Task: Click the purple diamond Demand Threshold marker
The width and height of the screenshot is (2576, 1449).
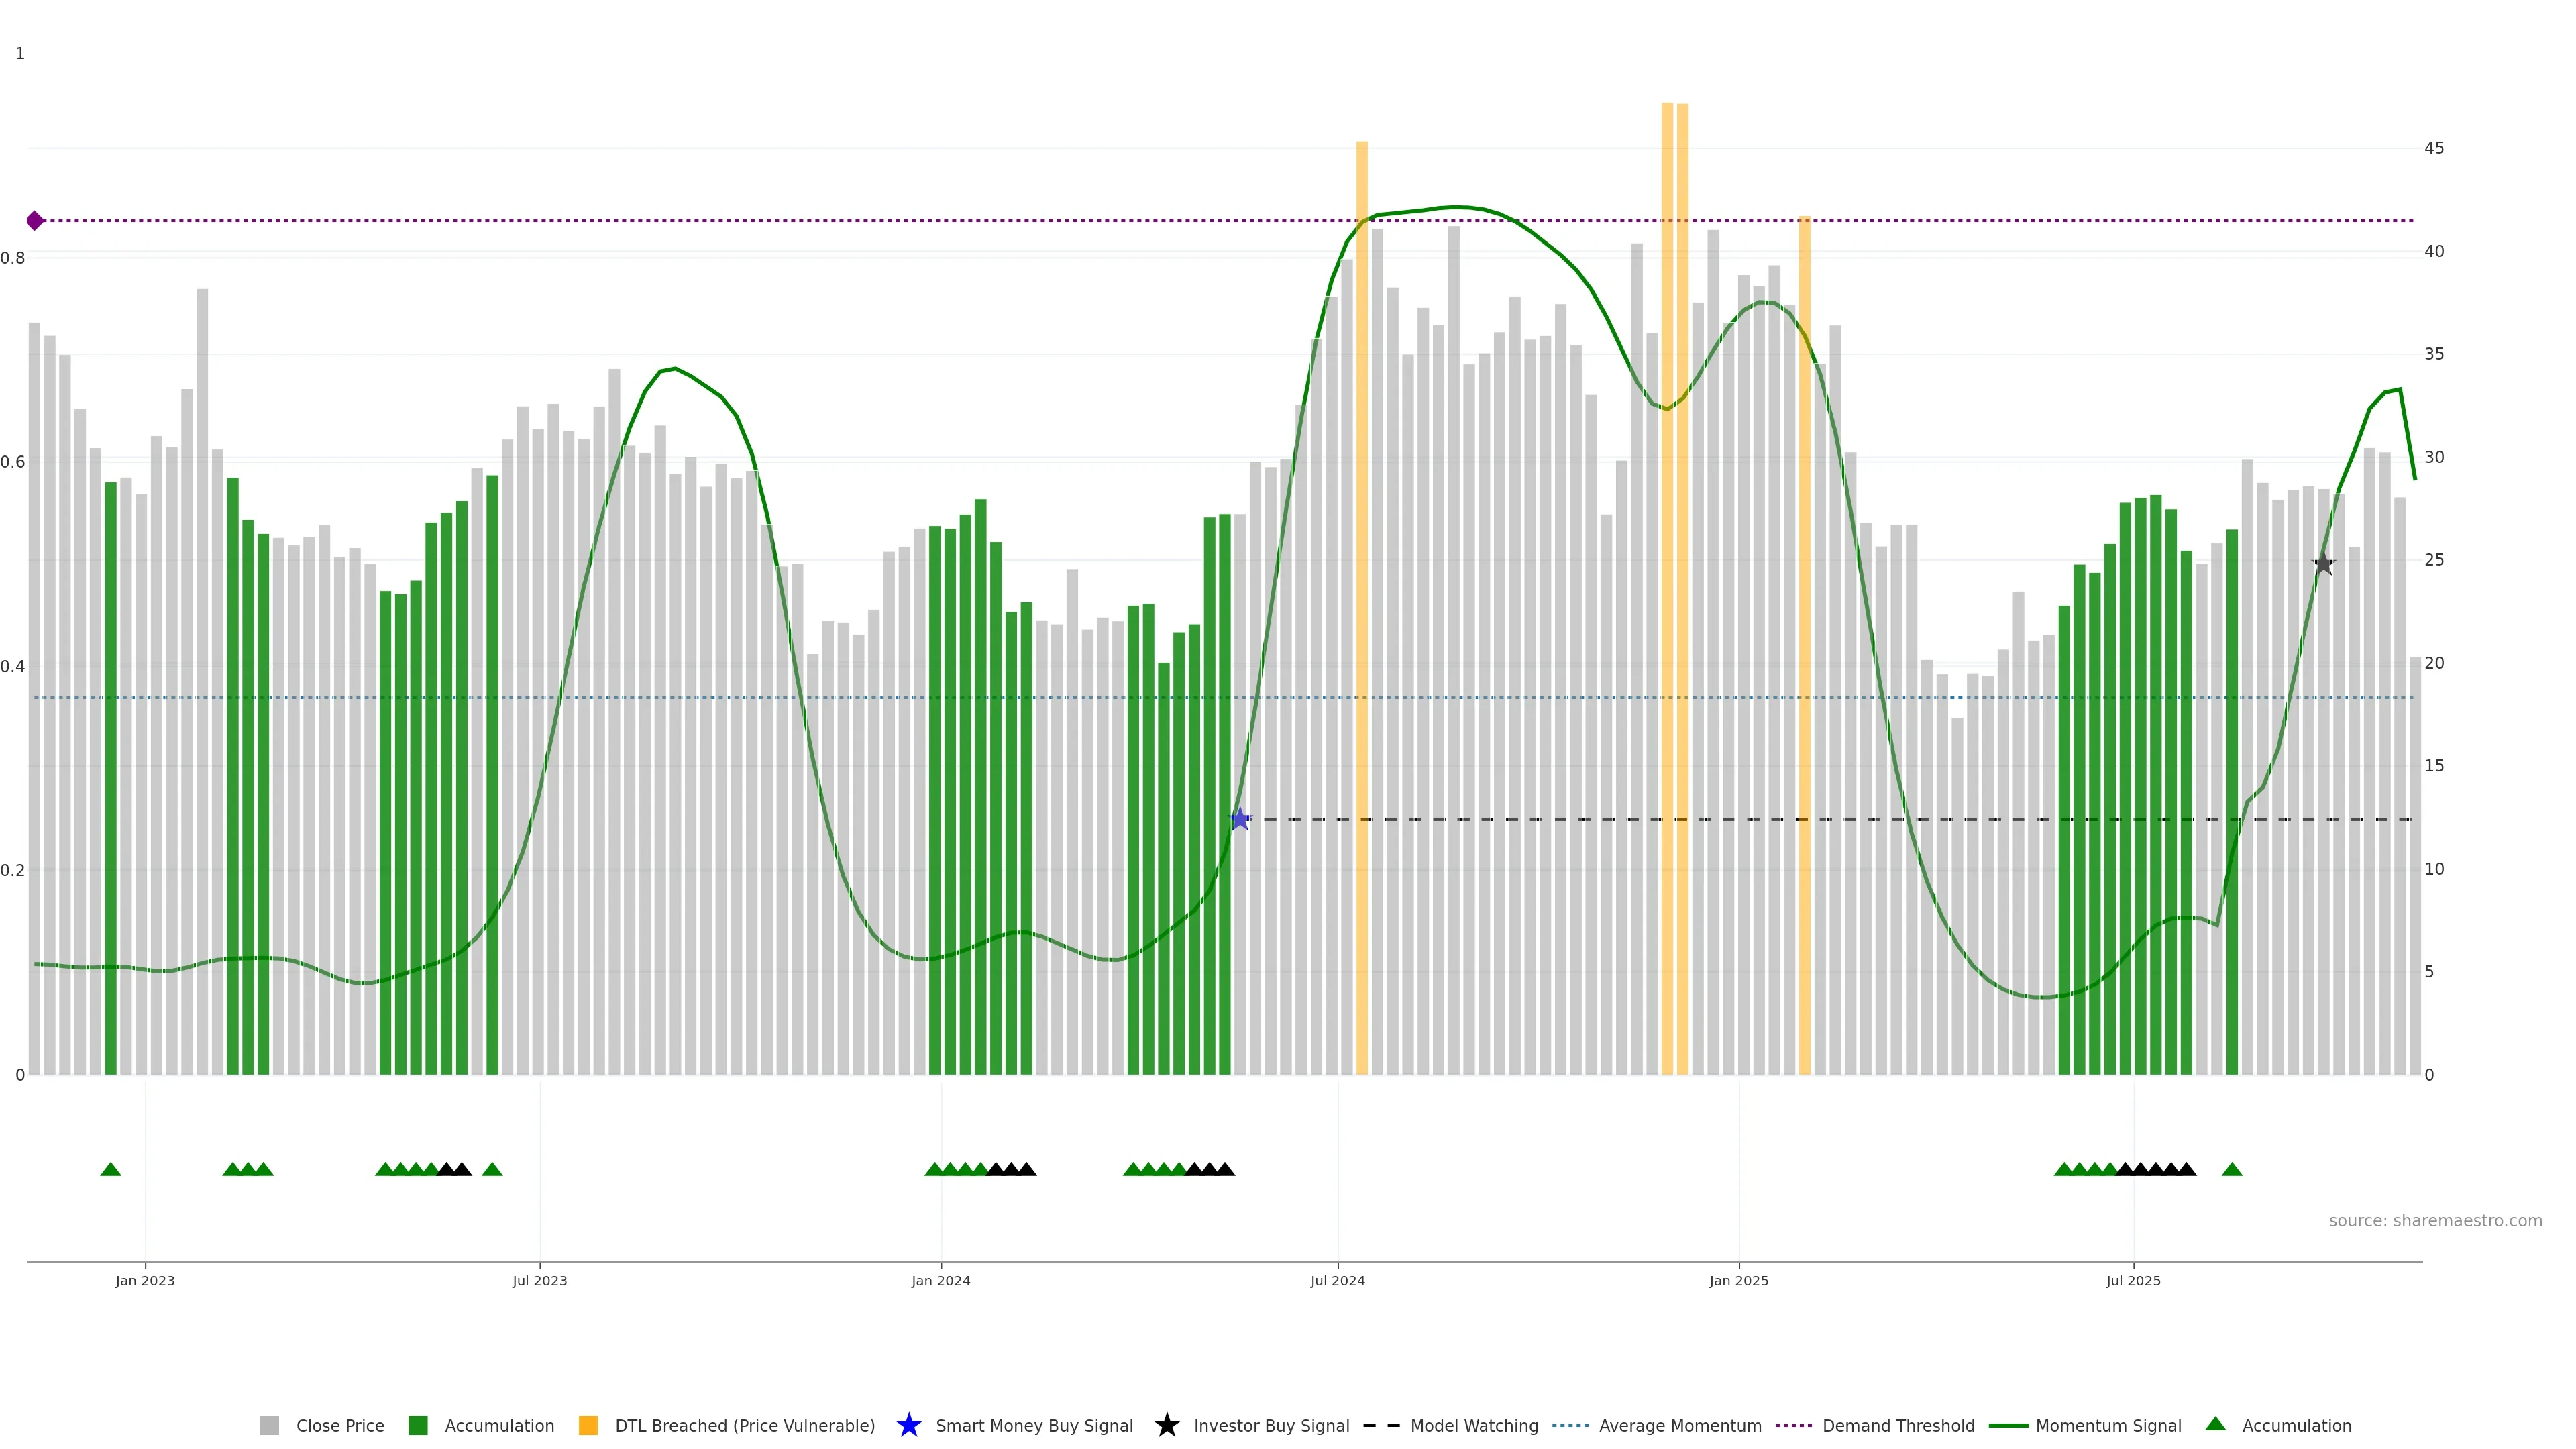Action: click(35, 221)
